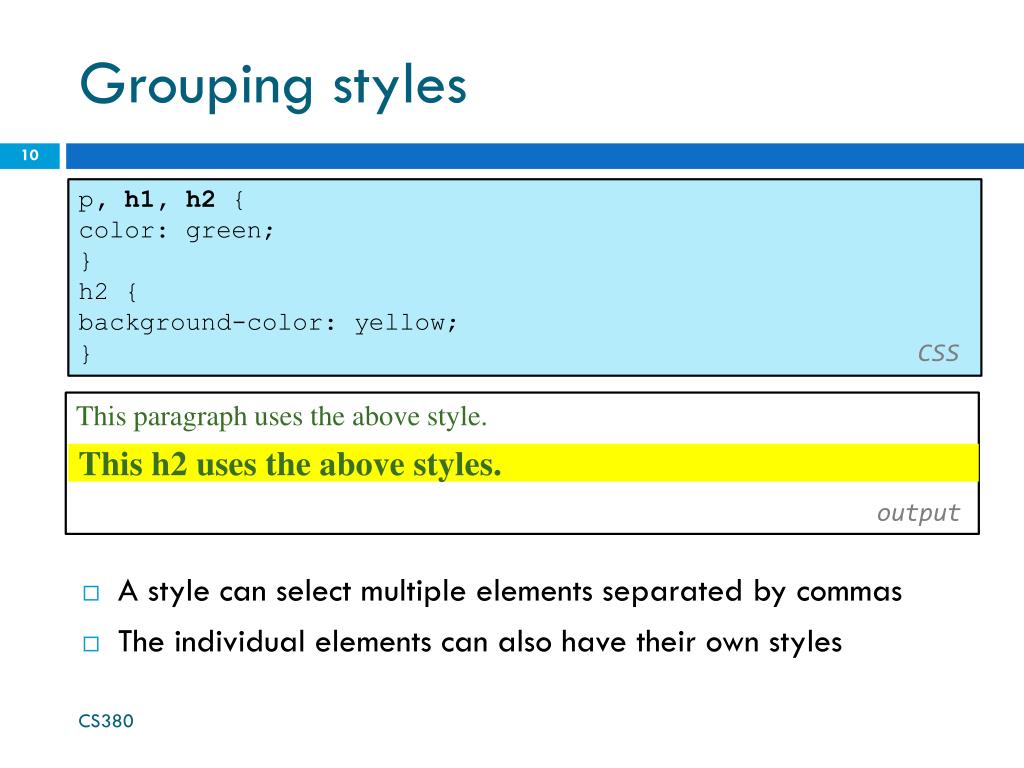Click slide number 10 badge
This screenshot has height=768, width=1024.
[x=29, y=155]
